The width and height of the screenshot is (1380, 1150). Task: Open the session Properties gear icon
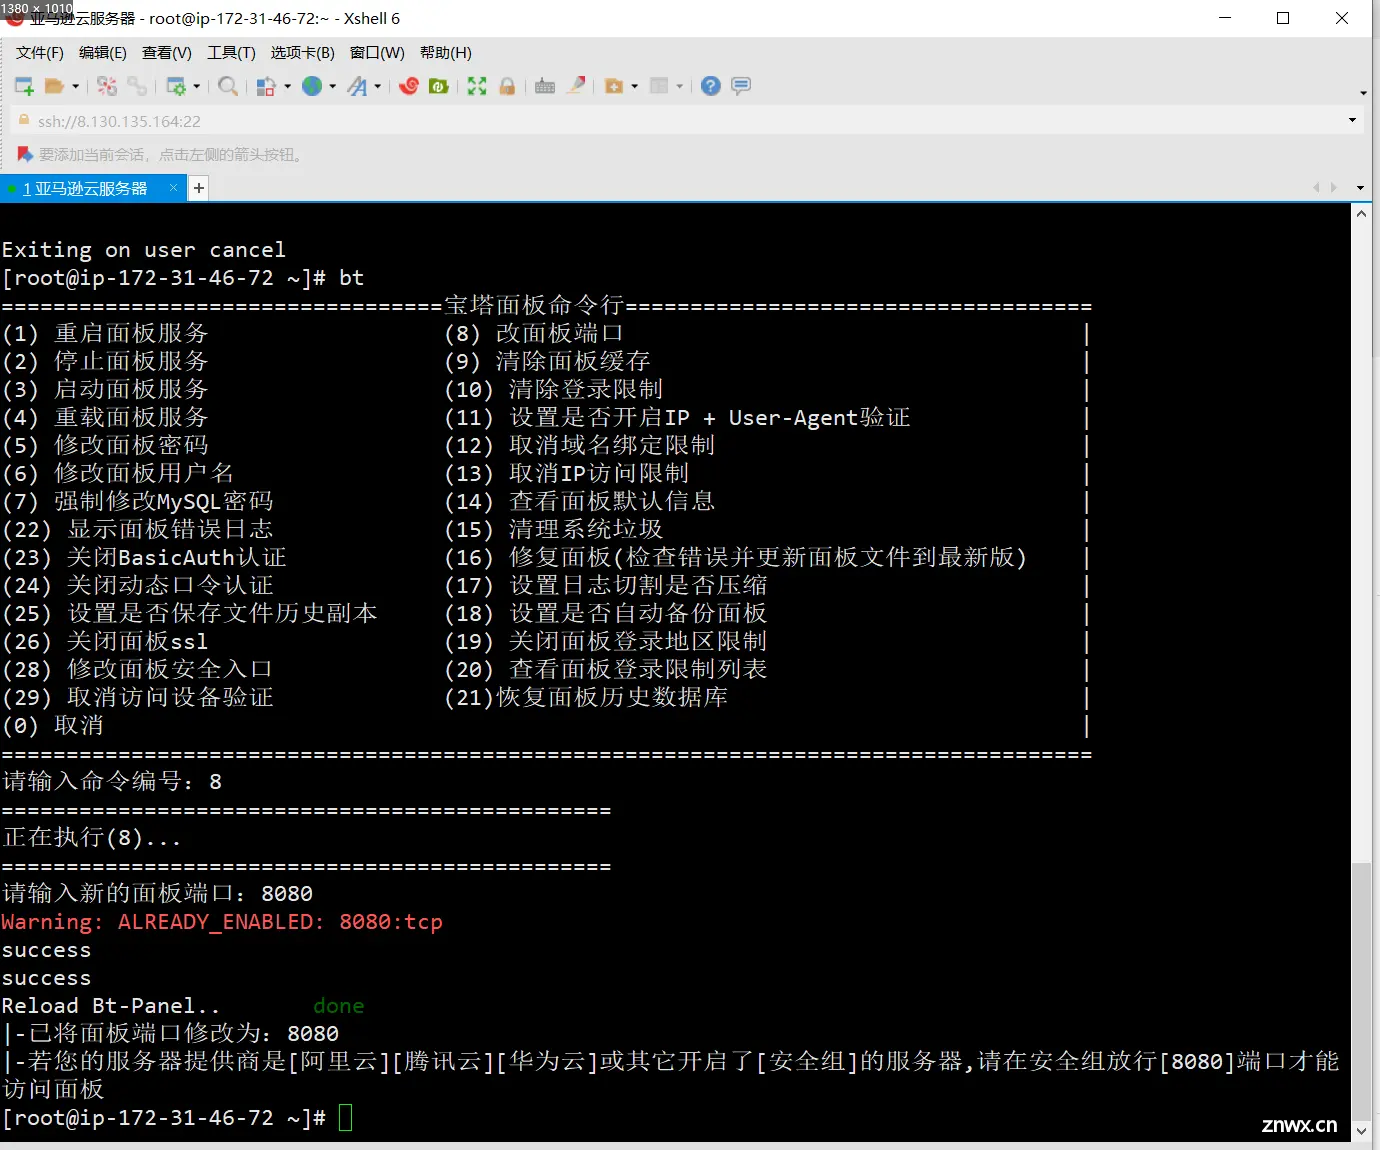click(x=176, y=86)
